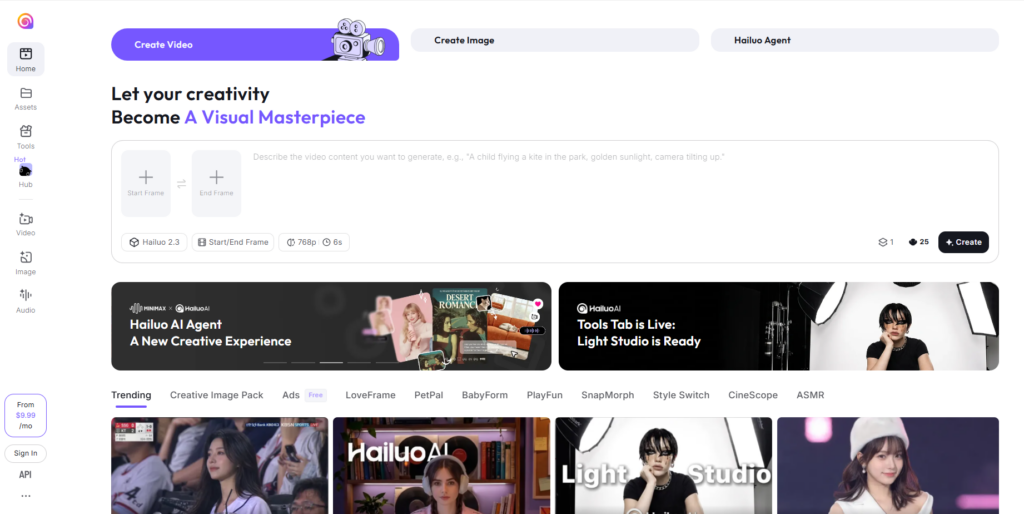The height and width of the screenshot is (514, 1024).
Task: Switch to the PetPal tab
Action: point(428,395)
